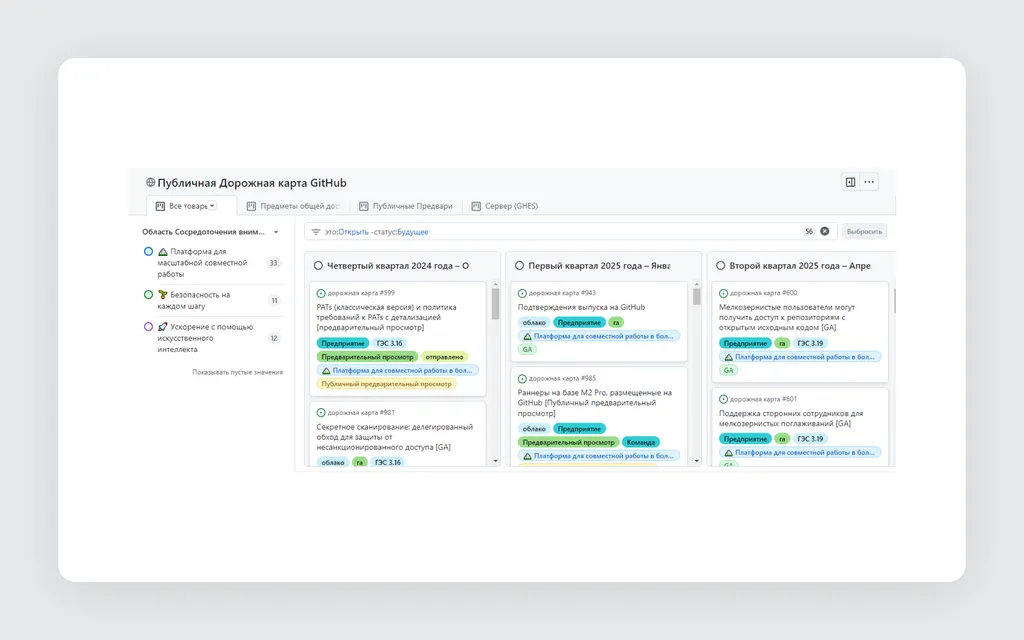
Task: Click the count badge «12» in sidebar
Action: 274,338
